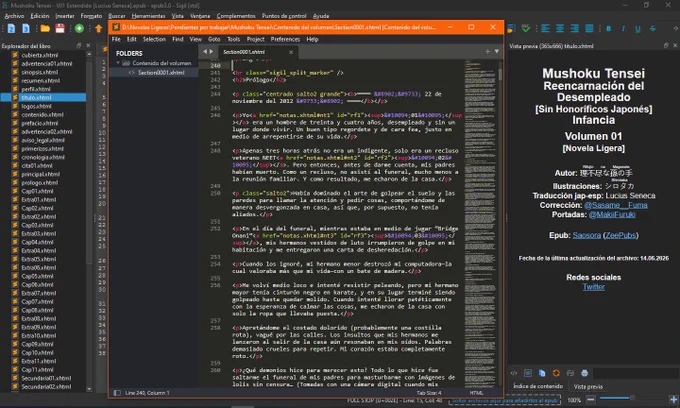This screenshot has width=680, height=408.
Task: Select Tab Size: 4 in Sublime status bar
Action: click(428, 393)
